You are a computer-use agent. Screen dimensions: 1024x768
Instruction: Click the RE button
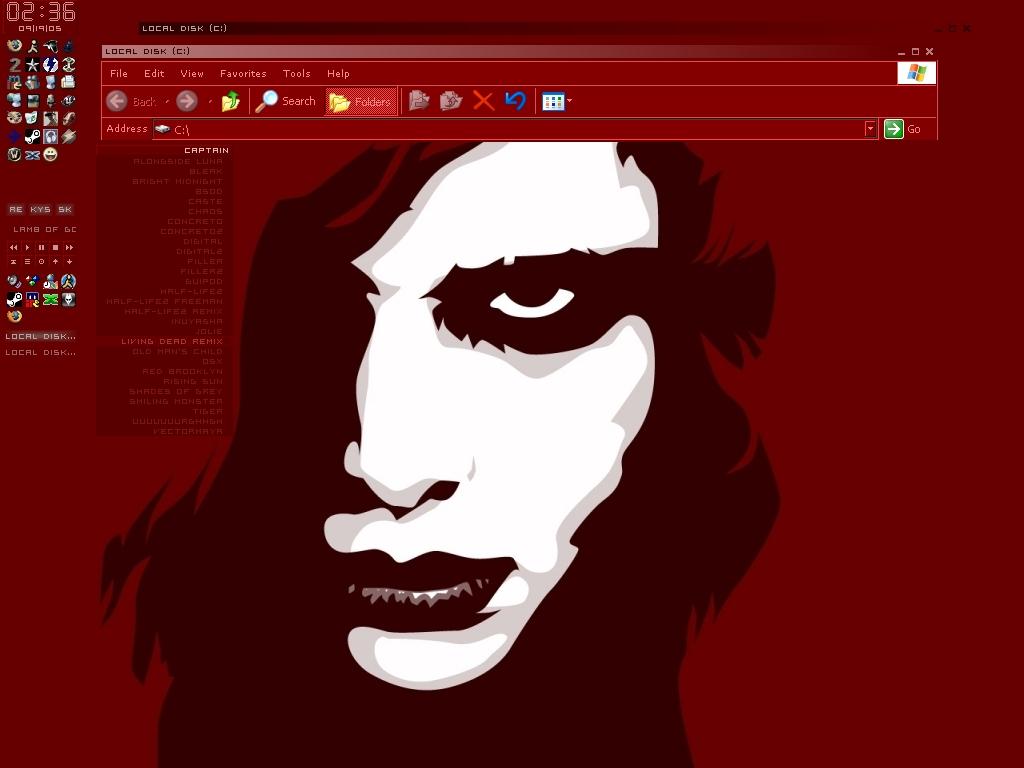[x=16, y=209]
